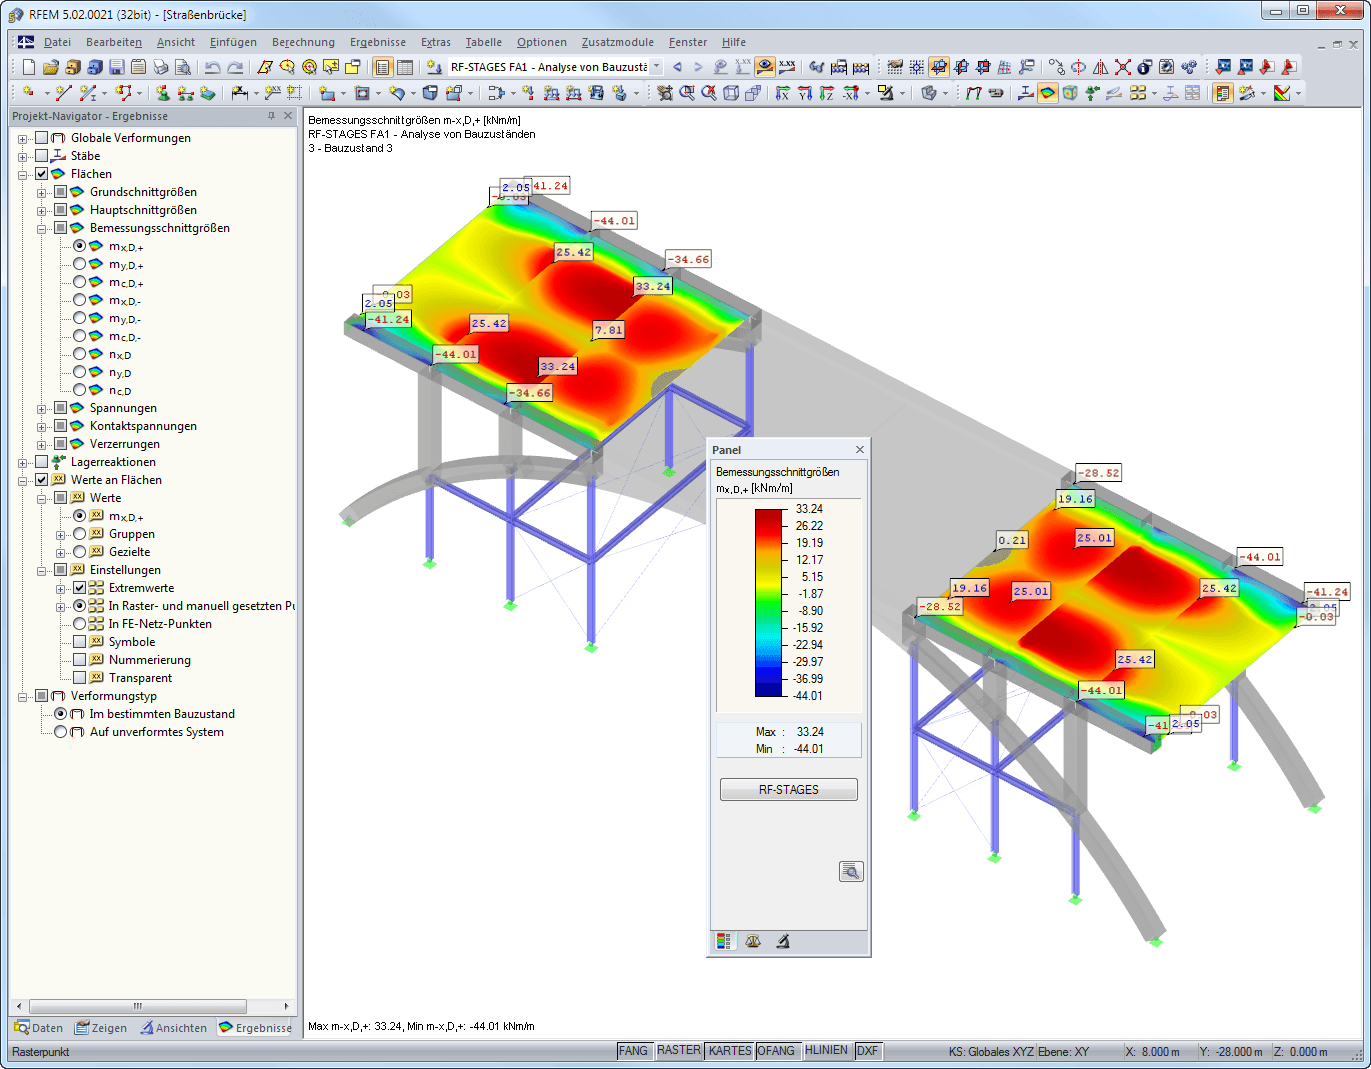Expand the Lagerreaktionen tree node
This screenshot has height=1069, width=1371.
[x=22, y=462]
